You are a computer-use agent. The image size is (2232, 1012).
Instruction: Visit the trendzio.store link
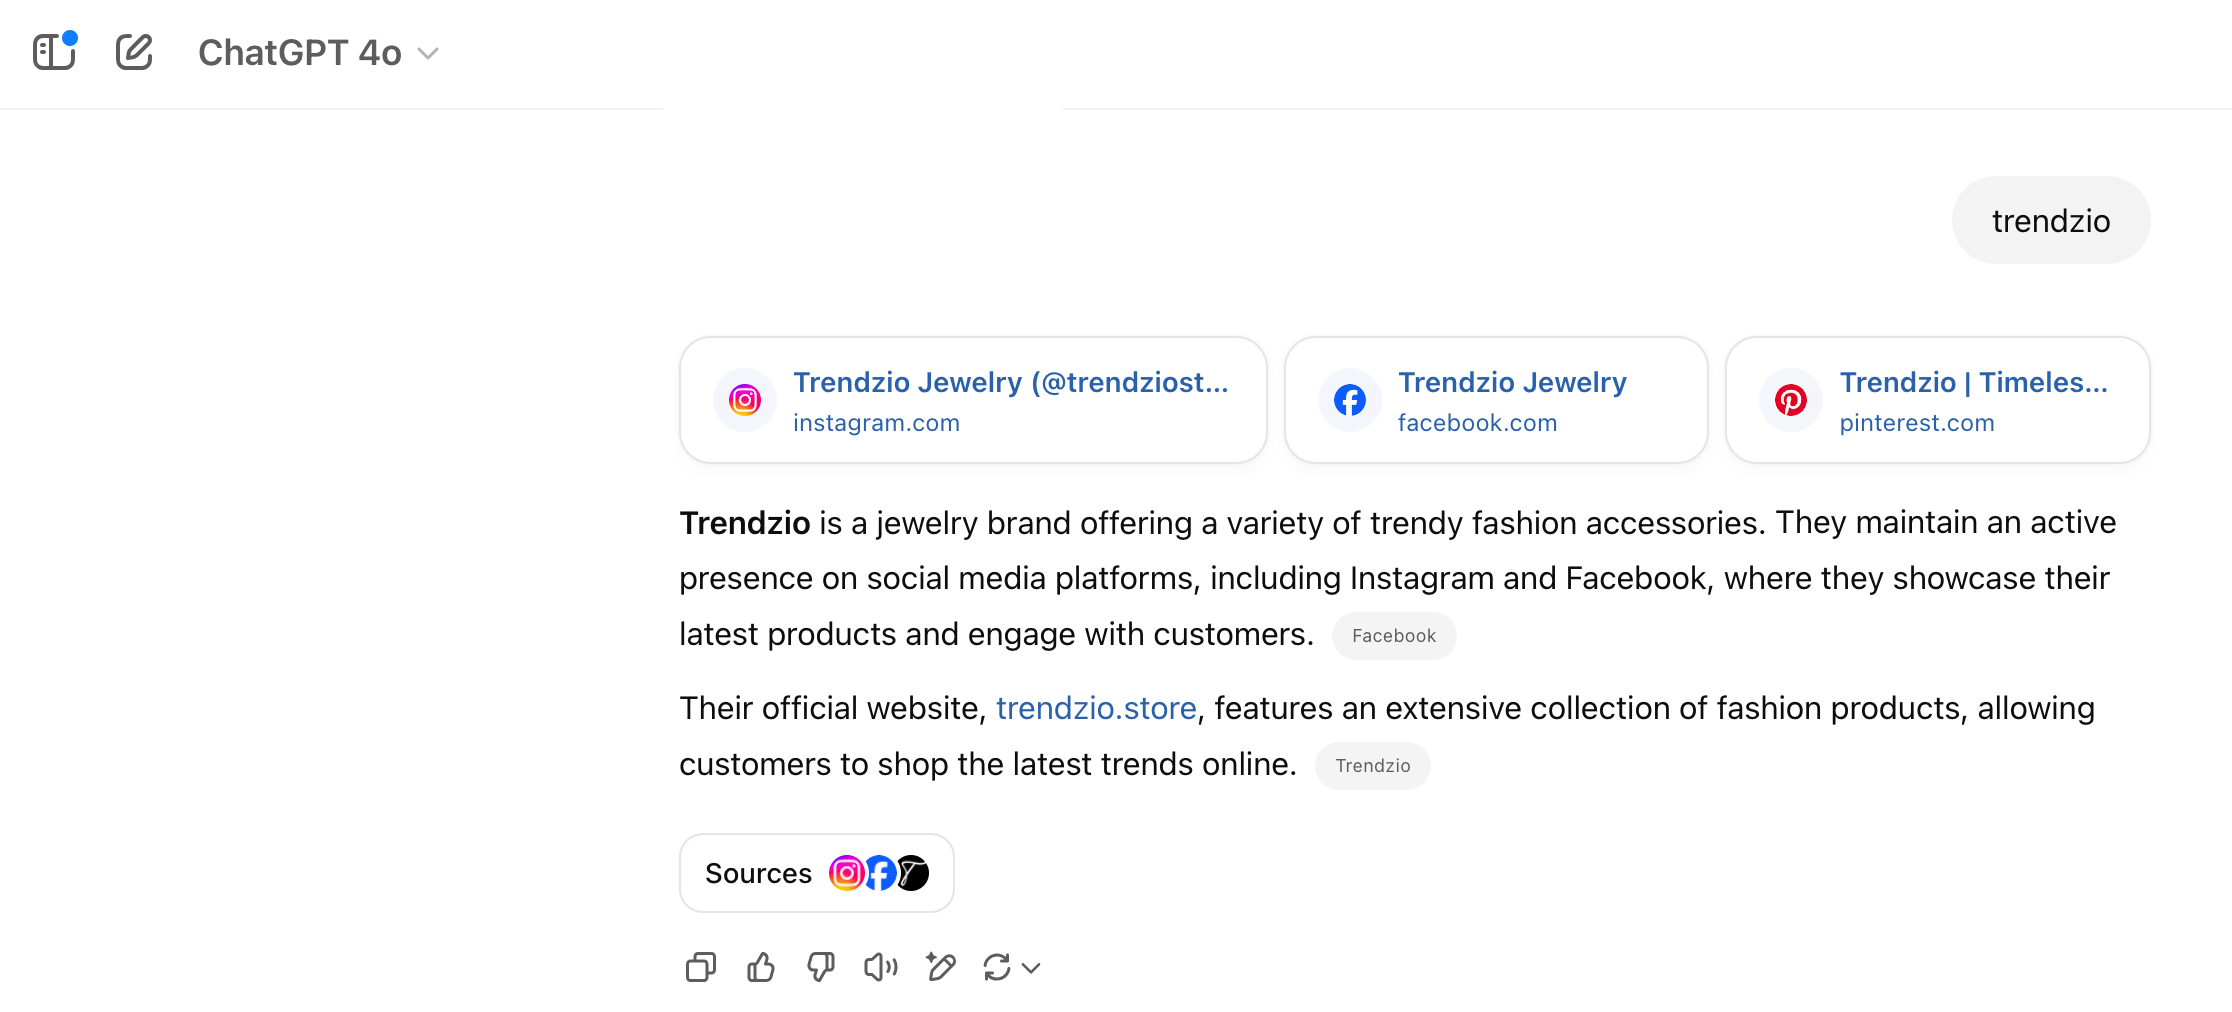[x=1096, y=708]
